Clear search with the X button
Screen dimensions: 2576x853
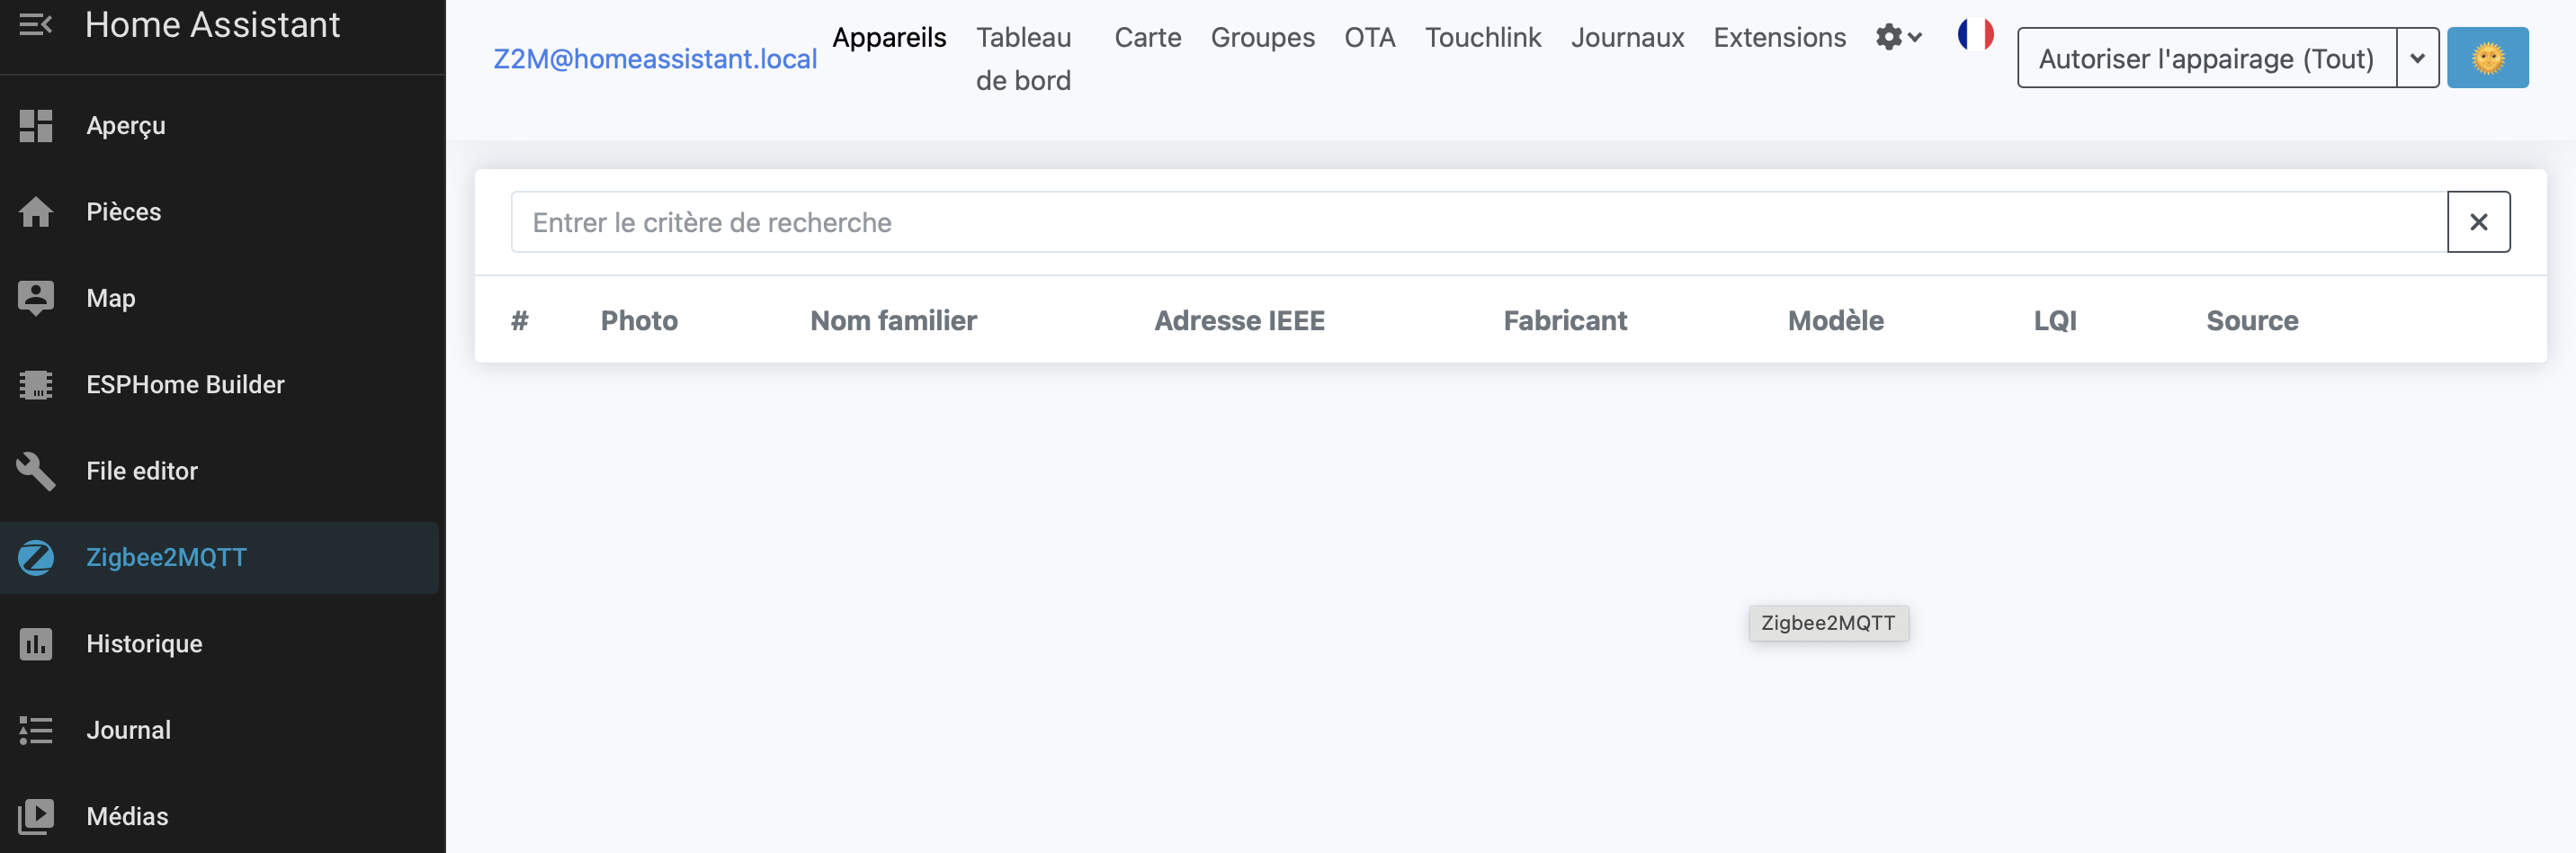point(2478,222)
